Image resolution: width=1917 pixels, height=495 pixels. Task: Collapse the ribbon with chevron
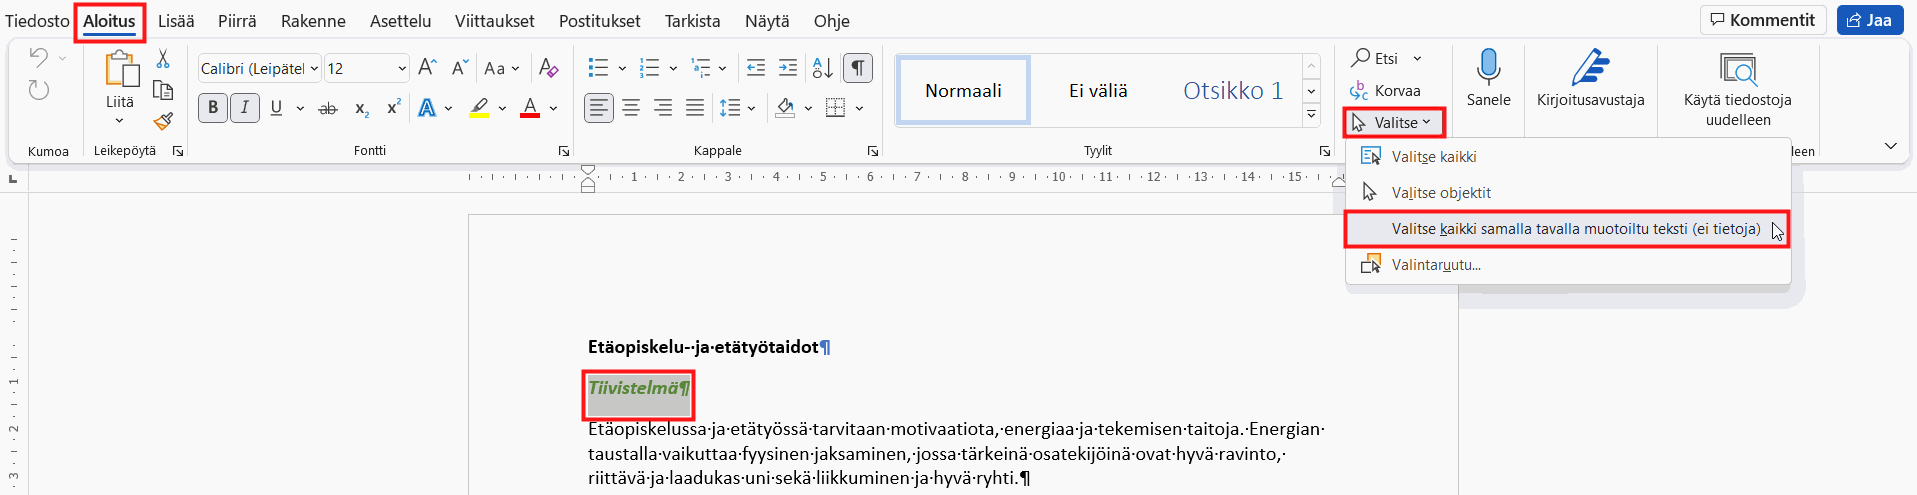tap(1890, 146)
